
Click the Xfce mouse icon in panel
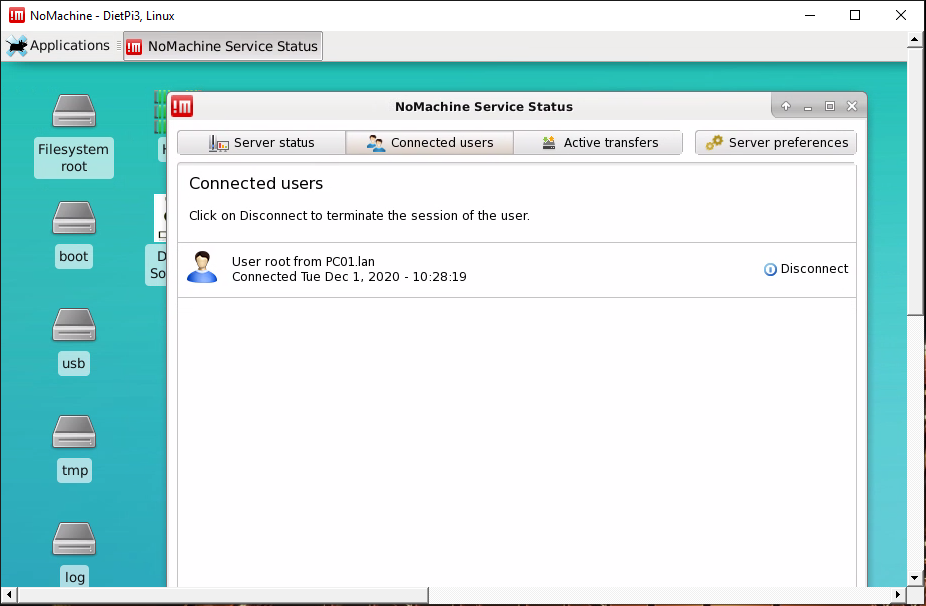tap(17, 46)
